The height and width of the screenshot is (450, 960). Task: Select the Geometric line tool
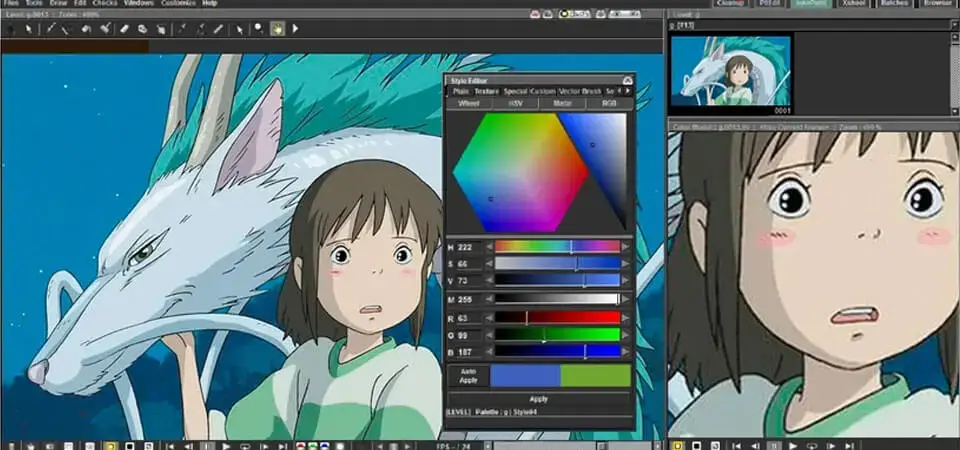pyautogui.click(x=66, y=29)
